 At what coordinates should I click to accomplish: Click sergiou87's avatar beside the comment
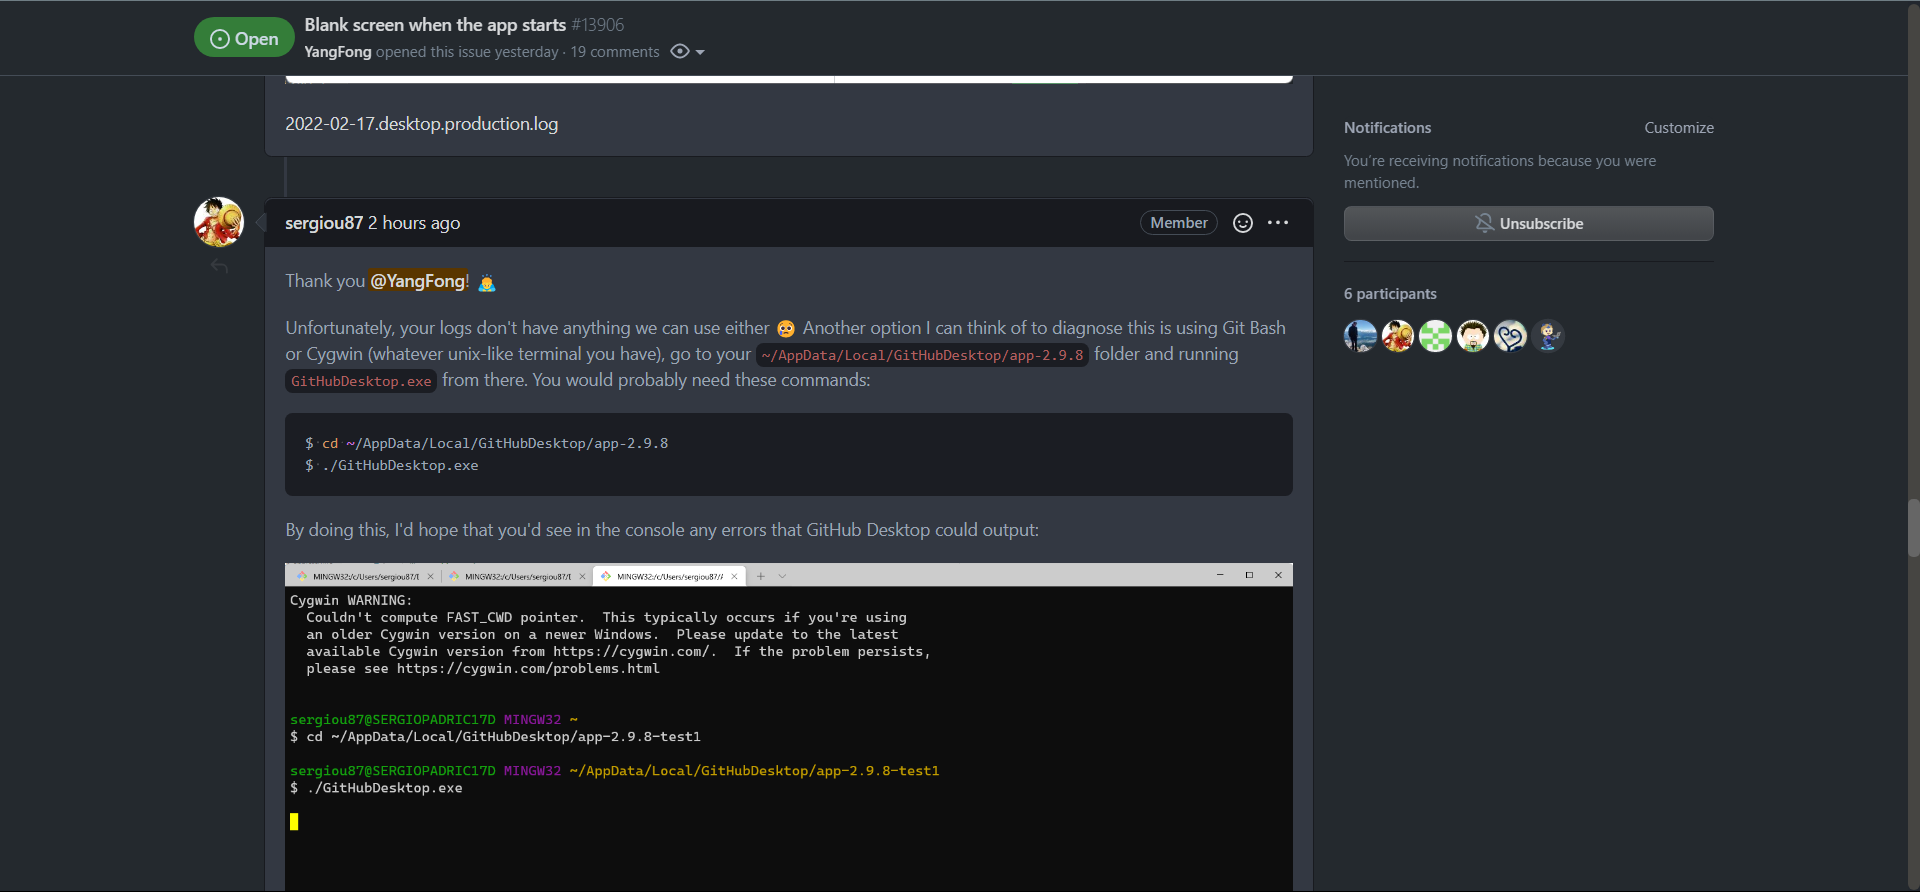[219, 222]
